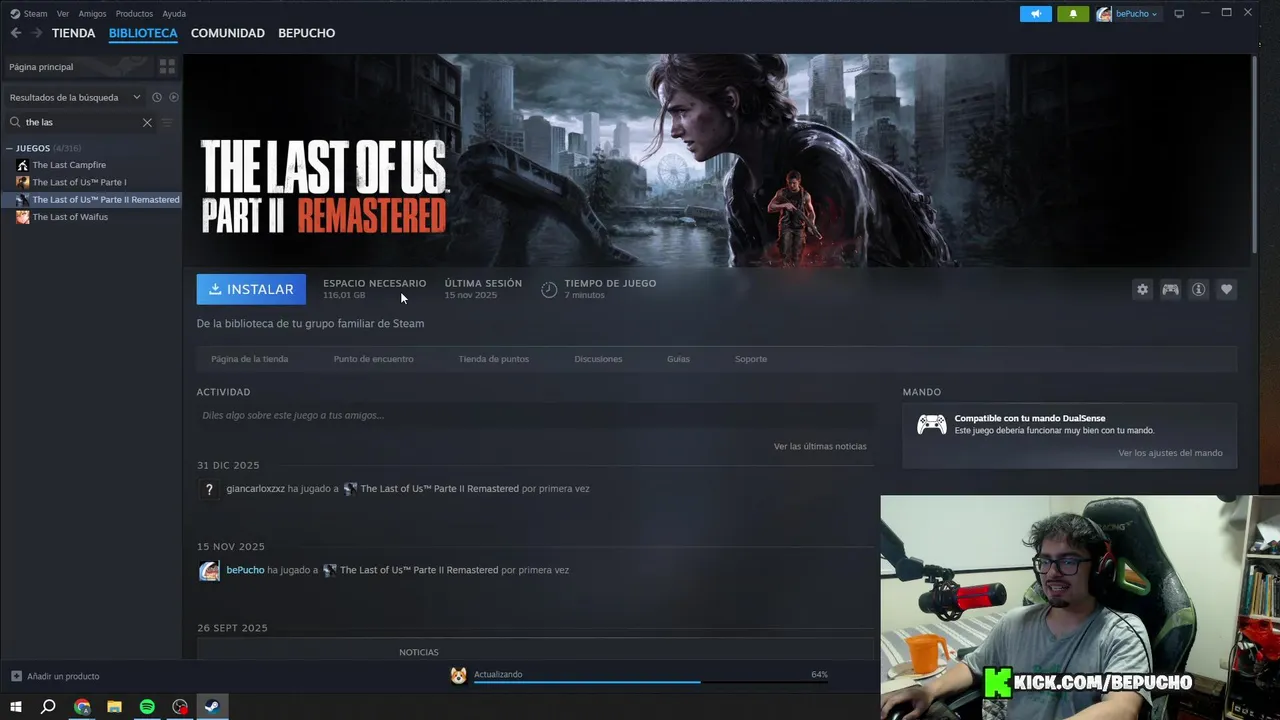
Task: Go back with the left arrow
Action: (x=15, y=33)
